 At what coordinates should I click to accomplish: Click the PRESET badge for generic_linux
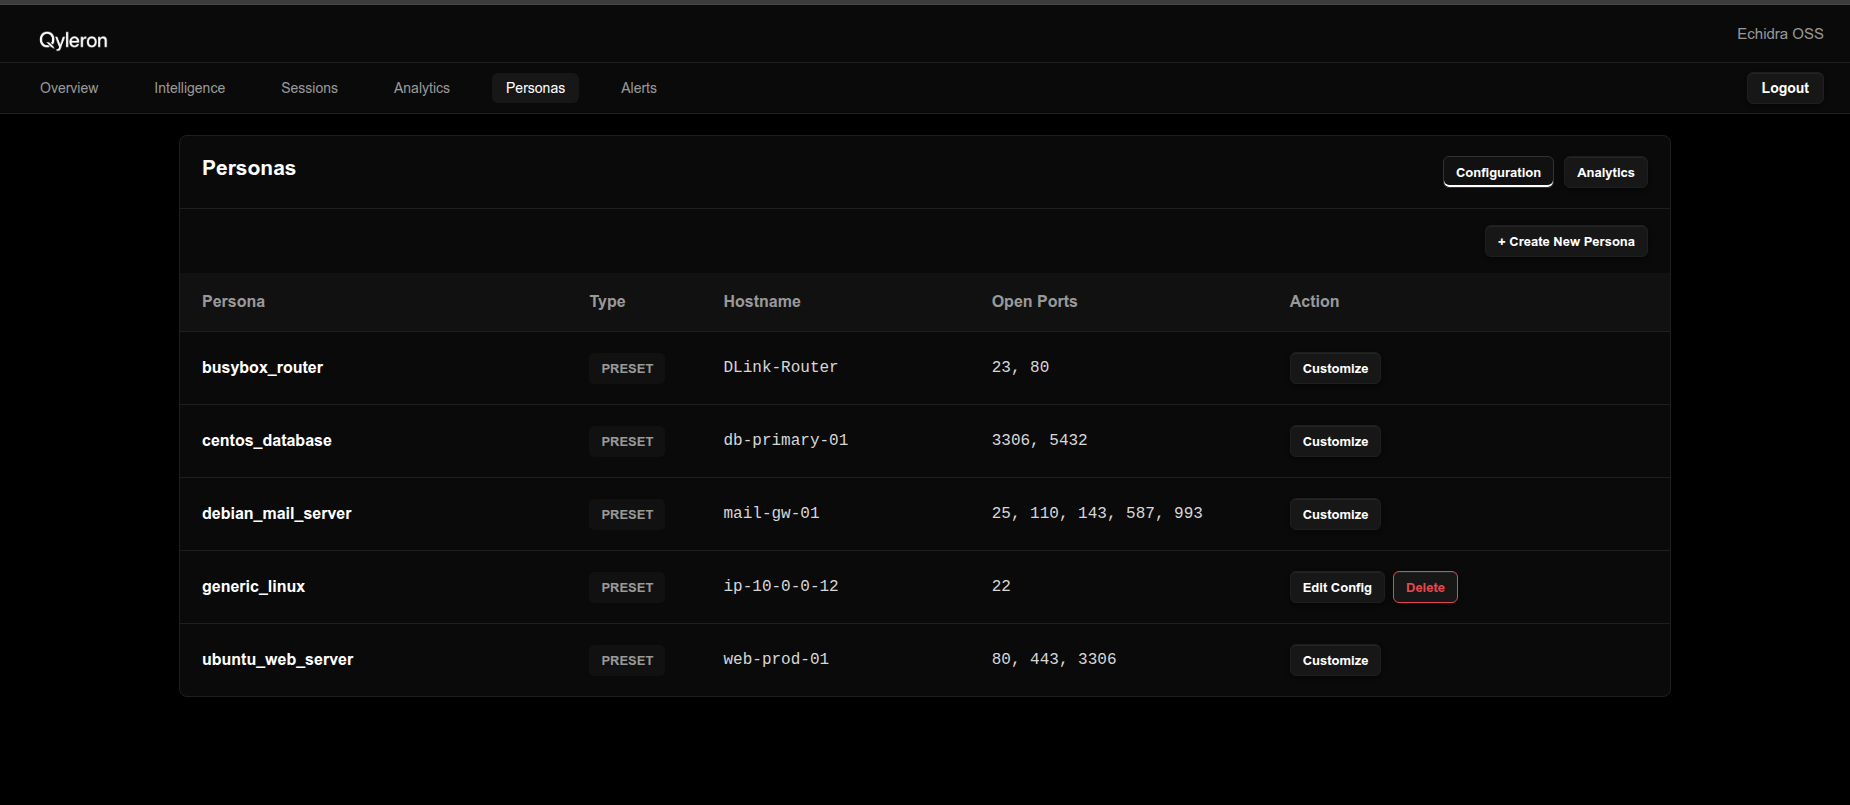[627, 587]
